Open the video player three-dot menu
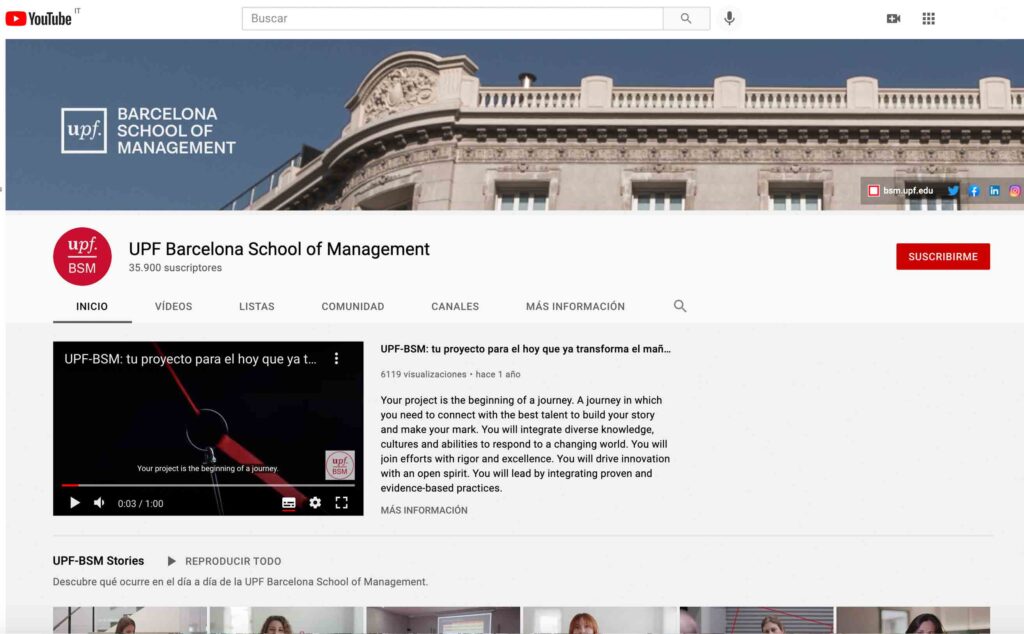The image size is (1024, 634). [336, 358]
